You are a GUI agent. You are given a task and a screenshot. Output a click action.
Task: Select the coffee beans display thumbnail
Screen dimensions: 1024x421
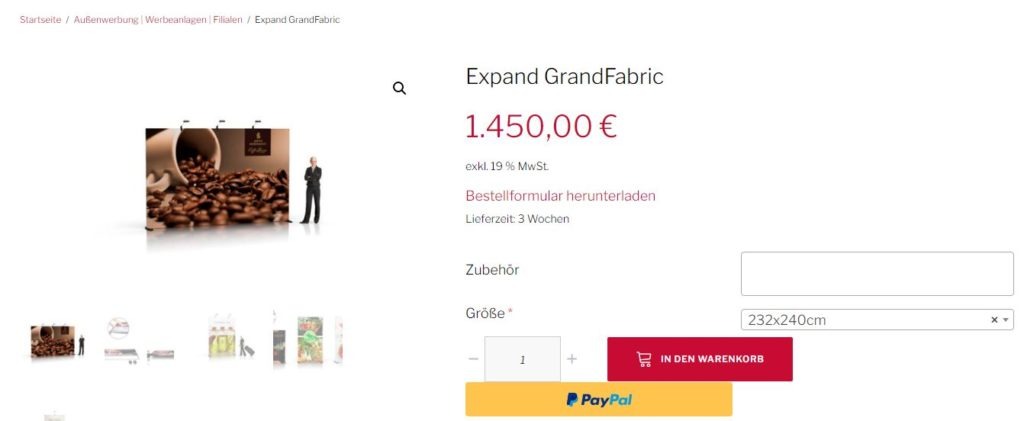[57, 341]
